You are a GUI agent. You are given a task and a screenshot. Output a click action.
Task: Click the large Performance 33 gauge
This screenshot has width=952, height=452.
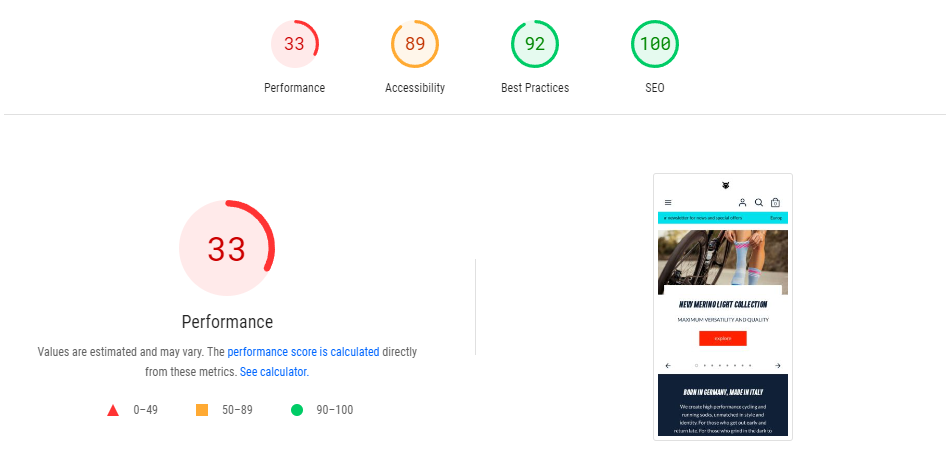227,249
